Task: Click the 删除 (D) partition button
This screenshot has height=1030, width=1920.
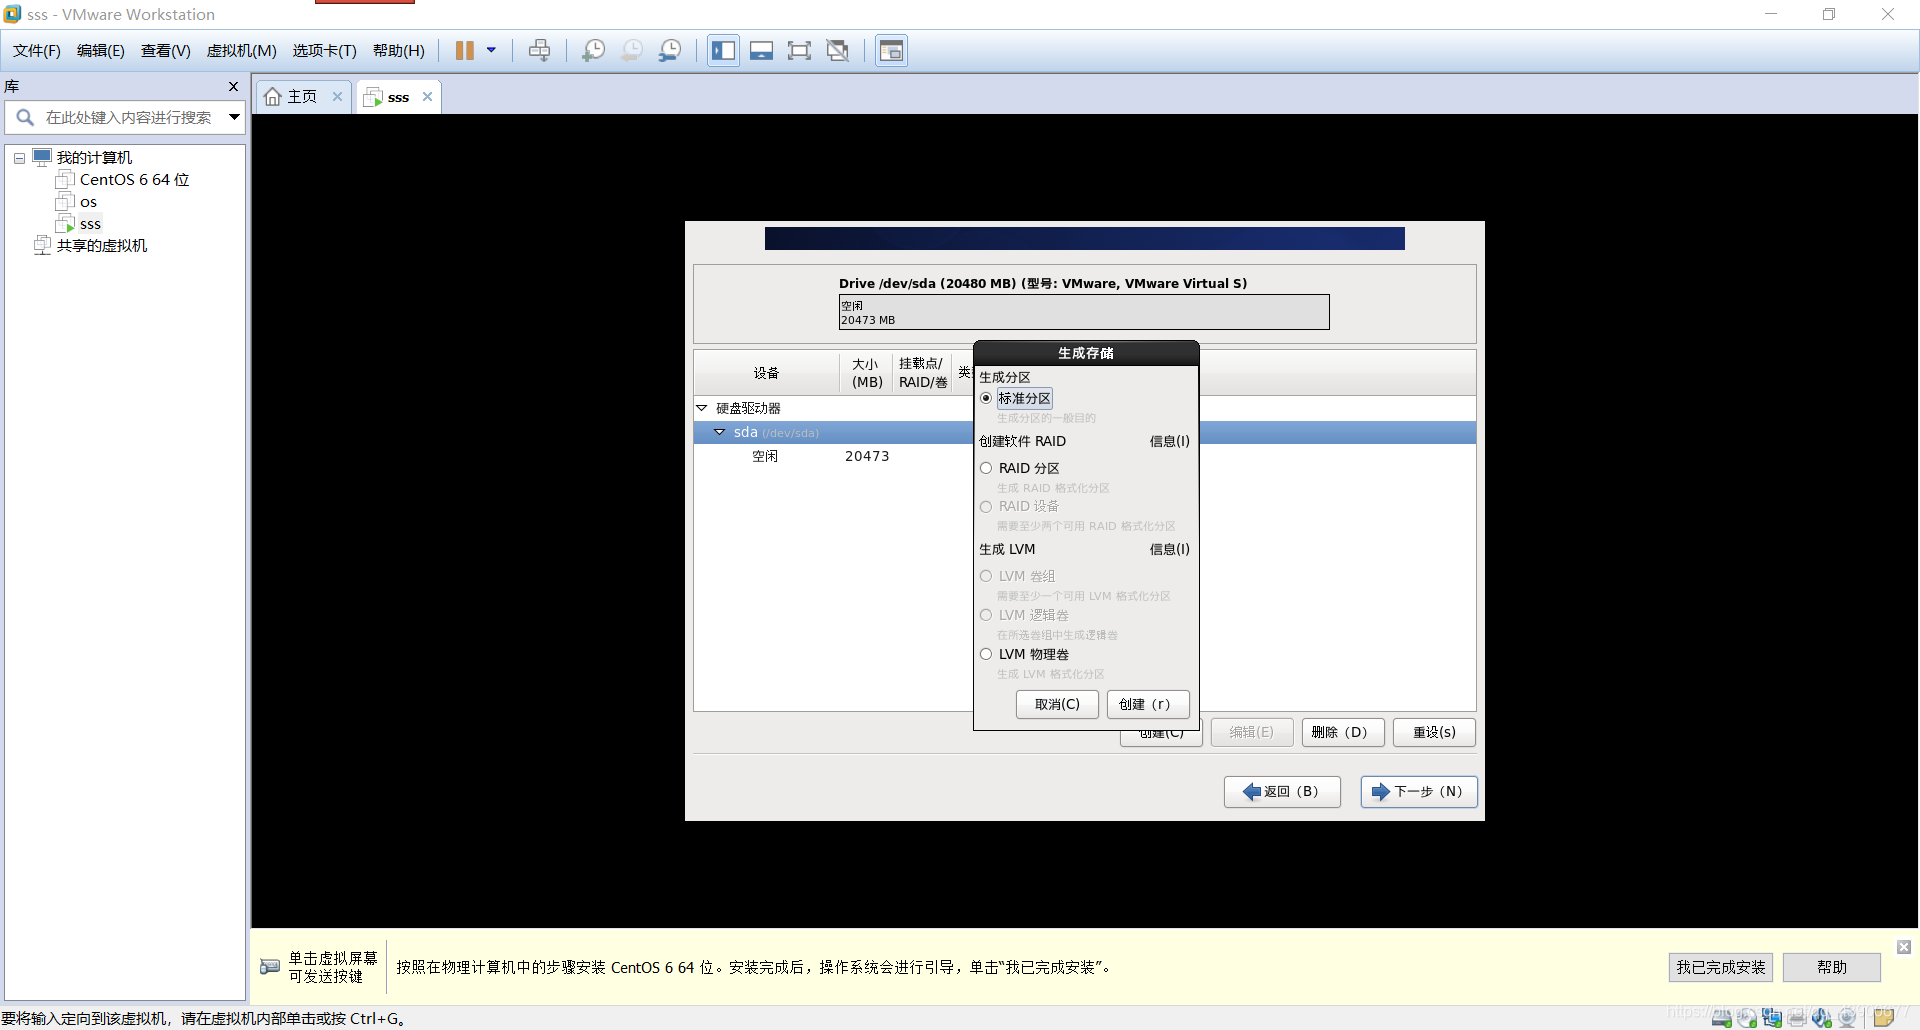Action: pos(1343,732)
